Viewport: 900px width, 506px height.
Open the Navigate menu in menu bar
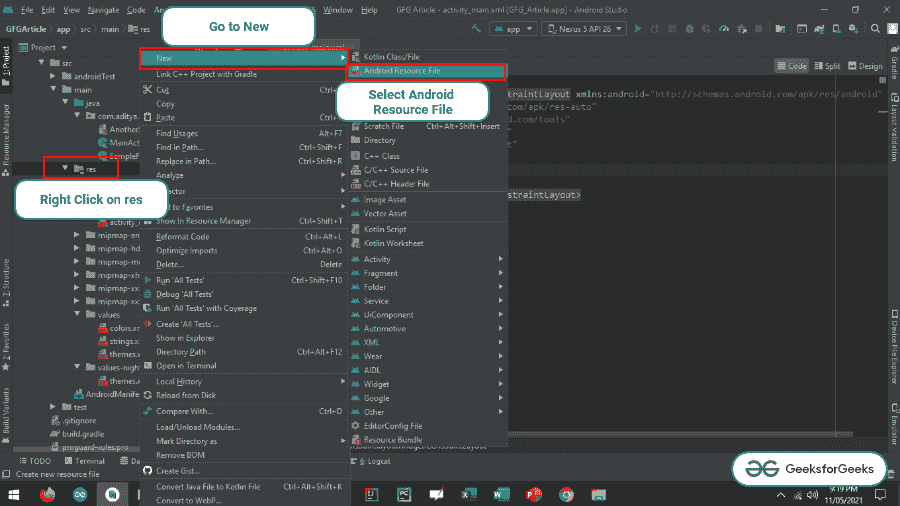click(103, 9)
